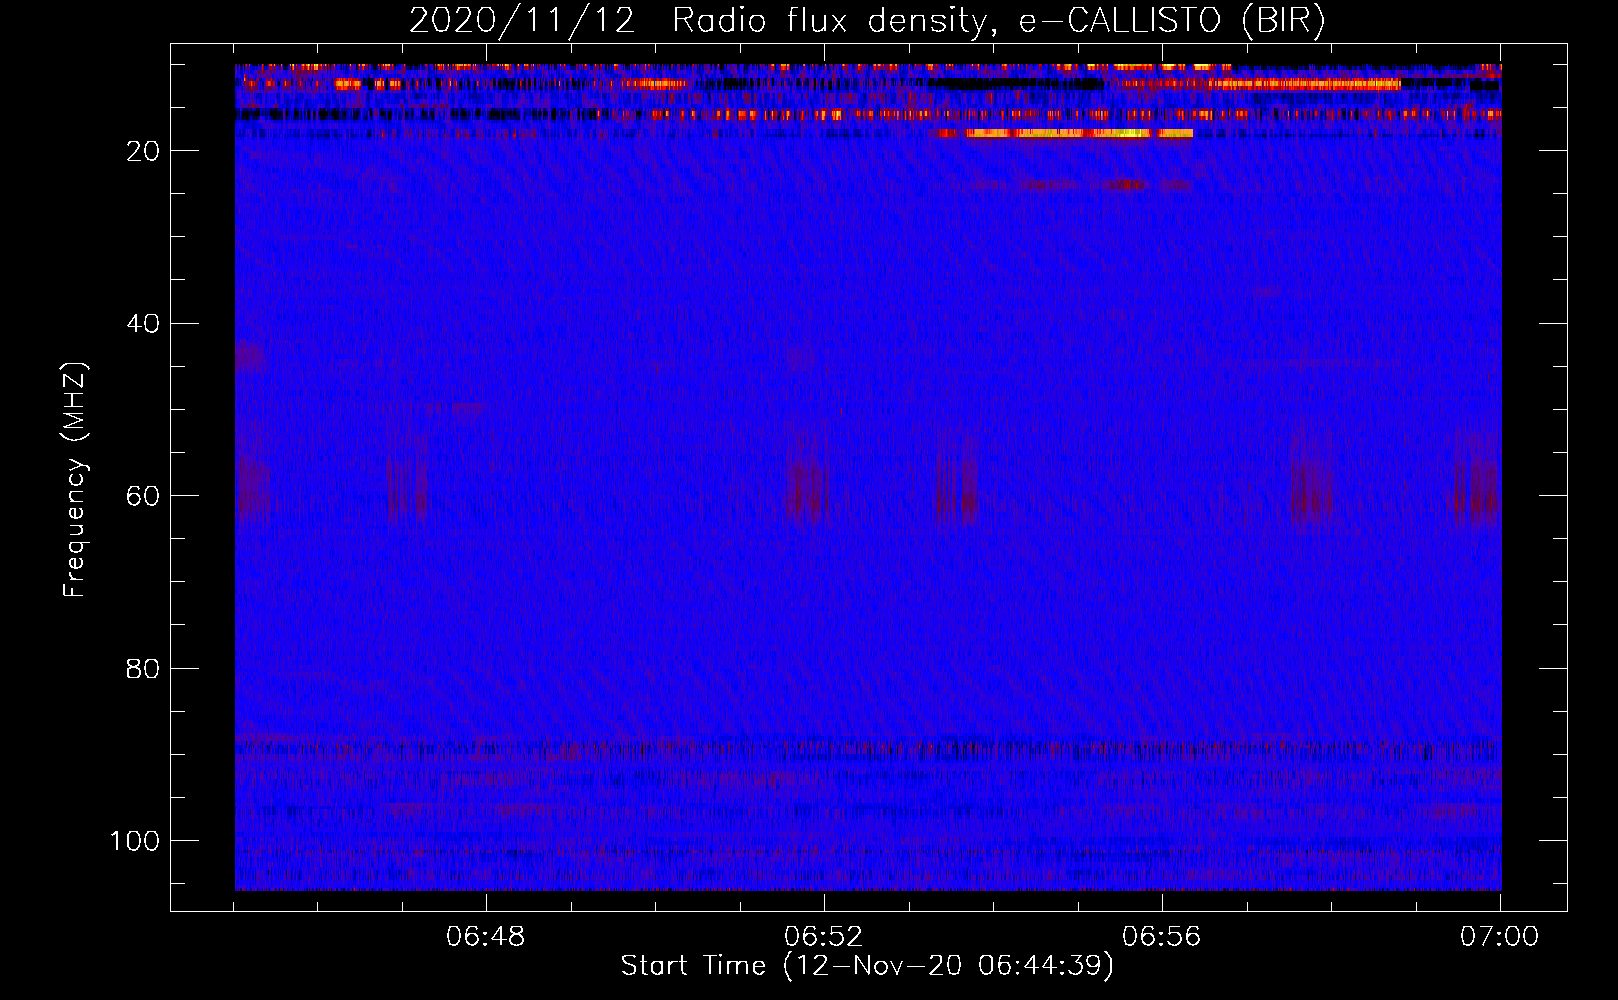Click the '20' frequency tick label
The image size is (1618, 1000).
click(143, 151)
